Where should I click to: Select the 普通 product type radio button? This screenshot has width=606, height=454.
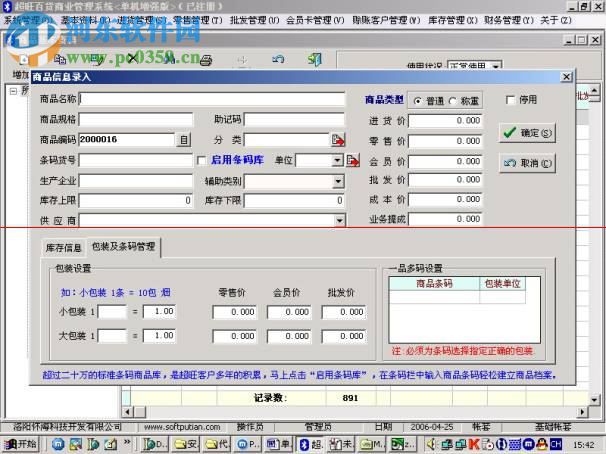pyautogui.click(x=417, y=101)
